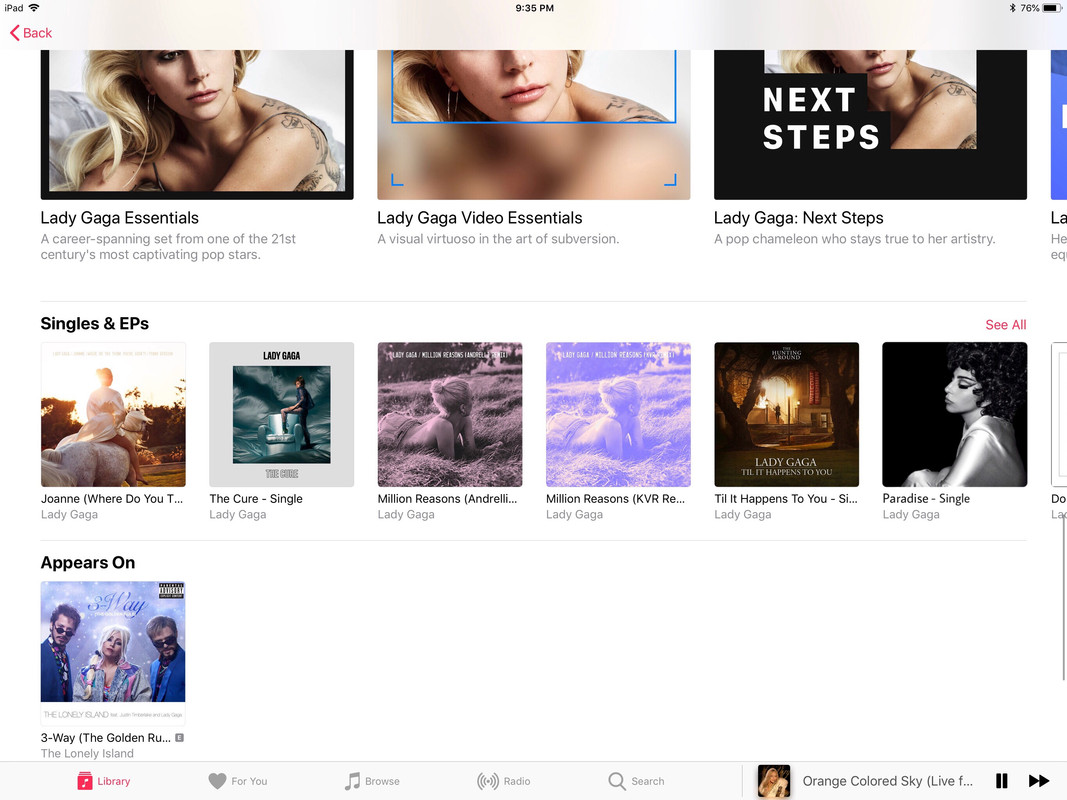Open Orange Colored Sky now playing title

tap(887, 781)
